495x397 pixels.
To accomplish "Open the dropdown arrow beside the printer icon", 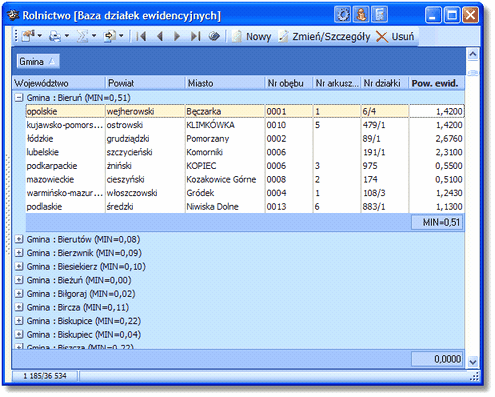I will pos(67,36).
